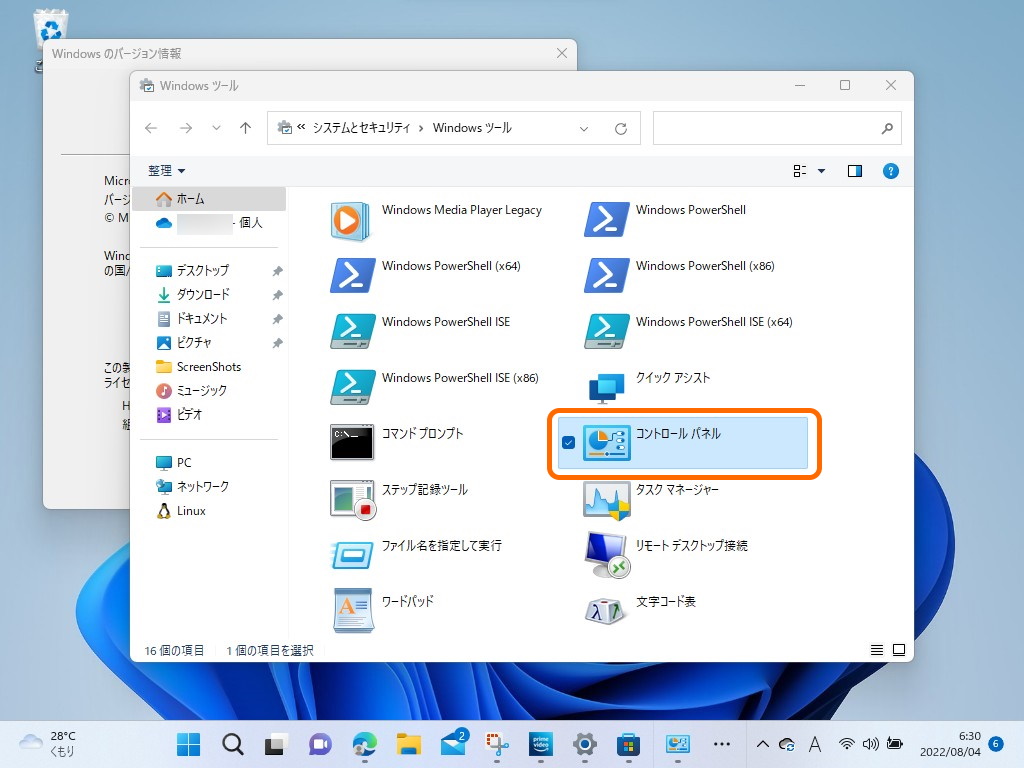The width and height of the screenshot is (1024, 768).
Task: Open the クイック アシスト icon
Action: [x=607, y=388]
